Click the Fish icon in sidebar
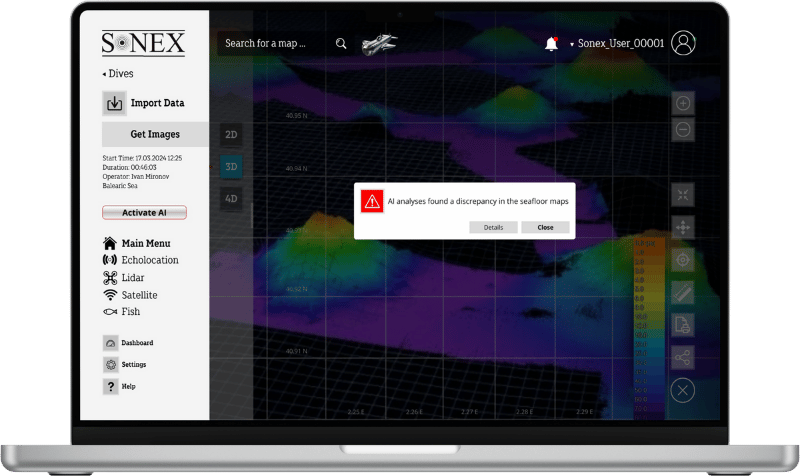Image resolution: width=800 pixels, height=476 pixels. [110, 312]
